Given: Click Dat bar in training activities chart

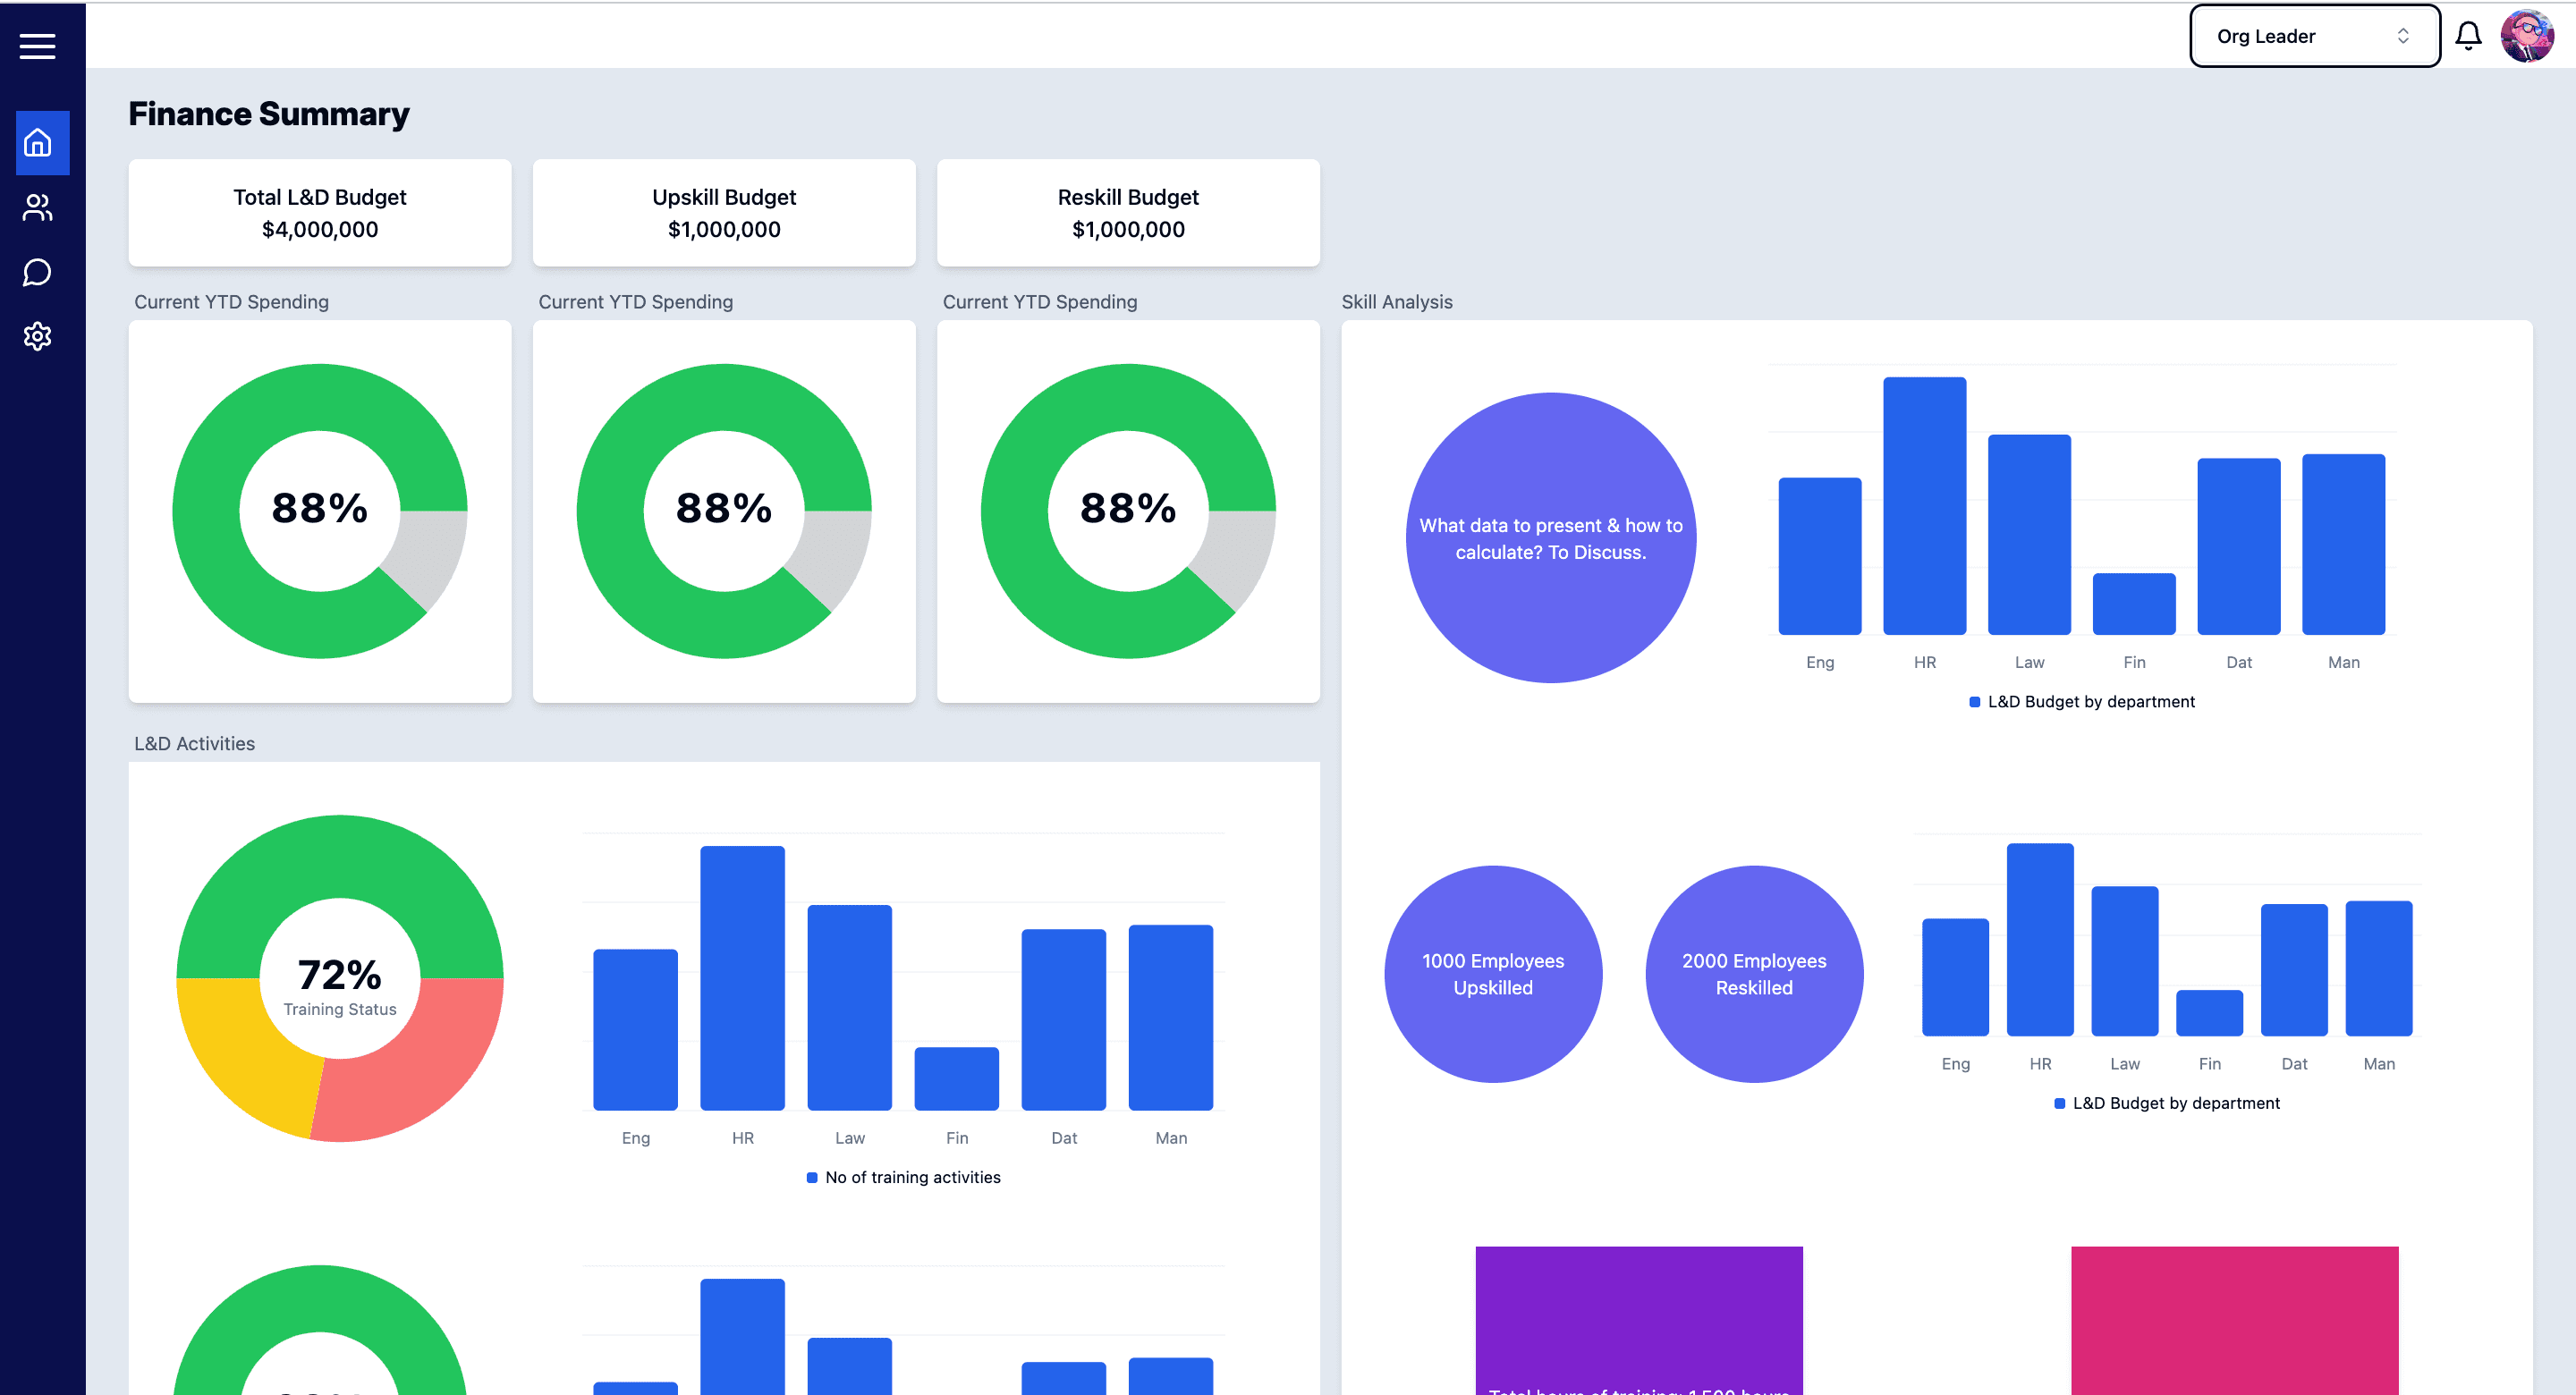Looking at the screenshot, I should click(x=1063, y=1019).
